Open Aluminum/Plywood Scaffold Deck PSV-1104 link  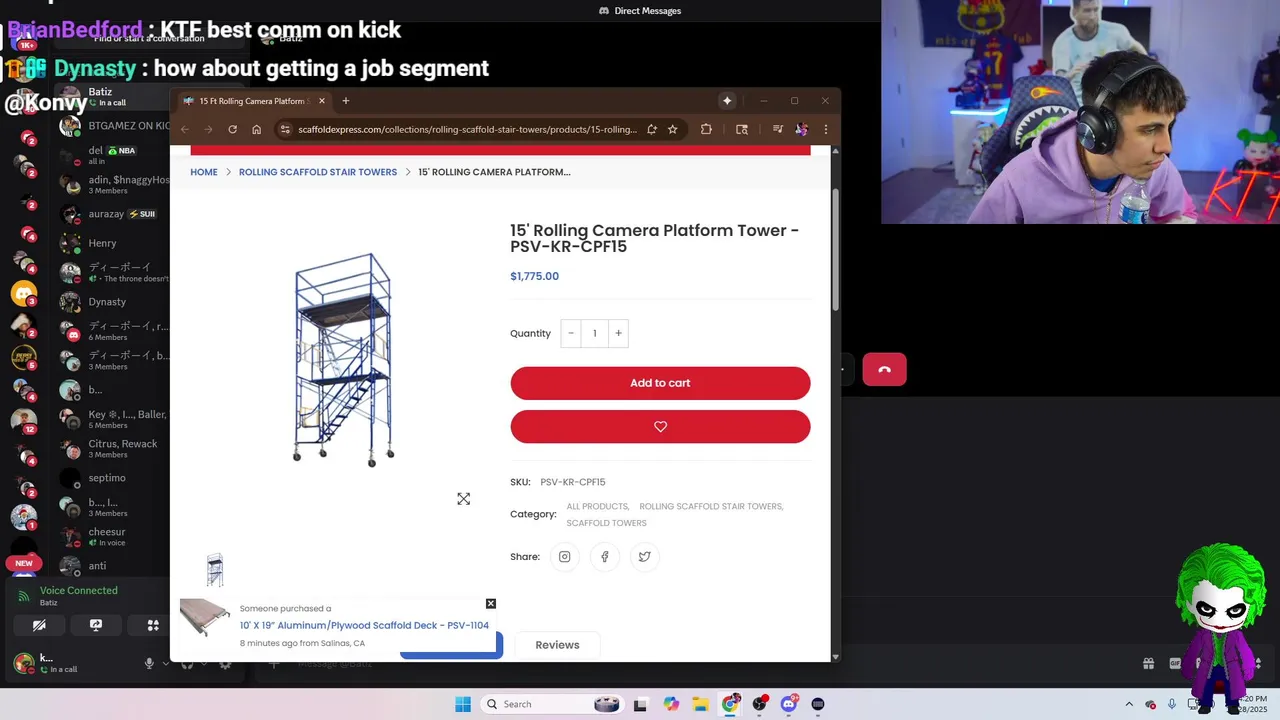click(364, 626)
